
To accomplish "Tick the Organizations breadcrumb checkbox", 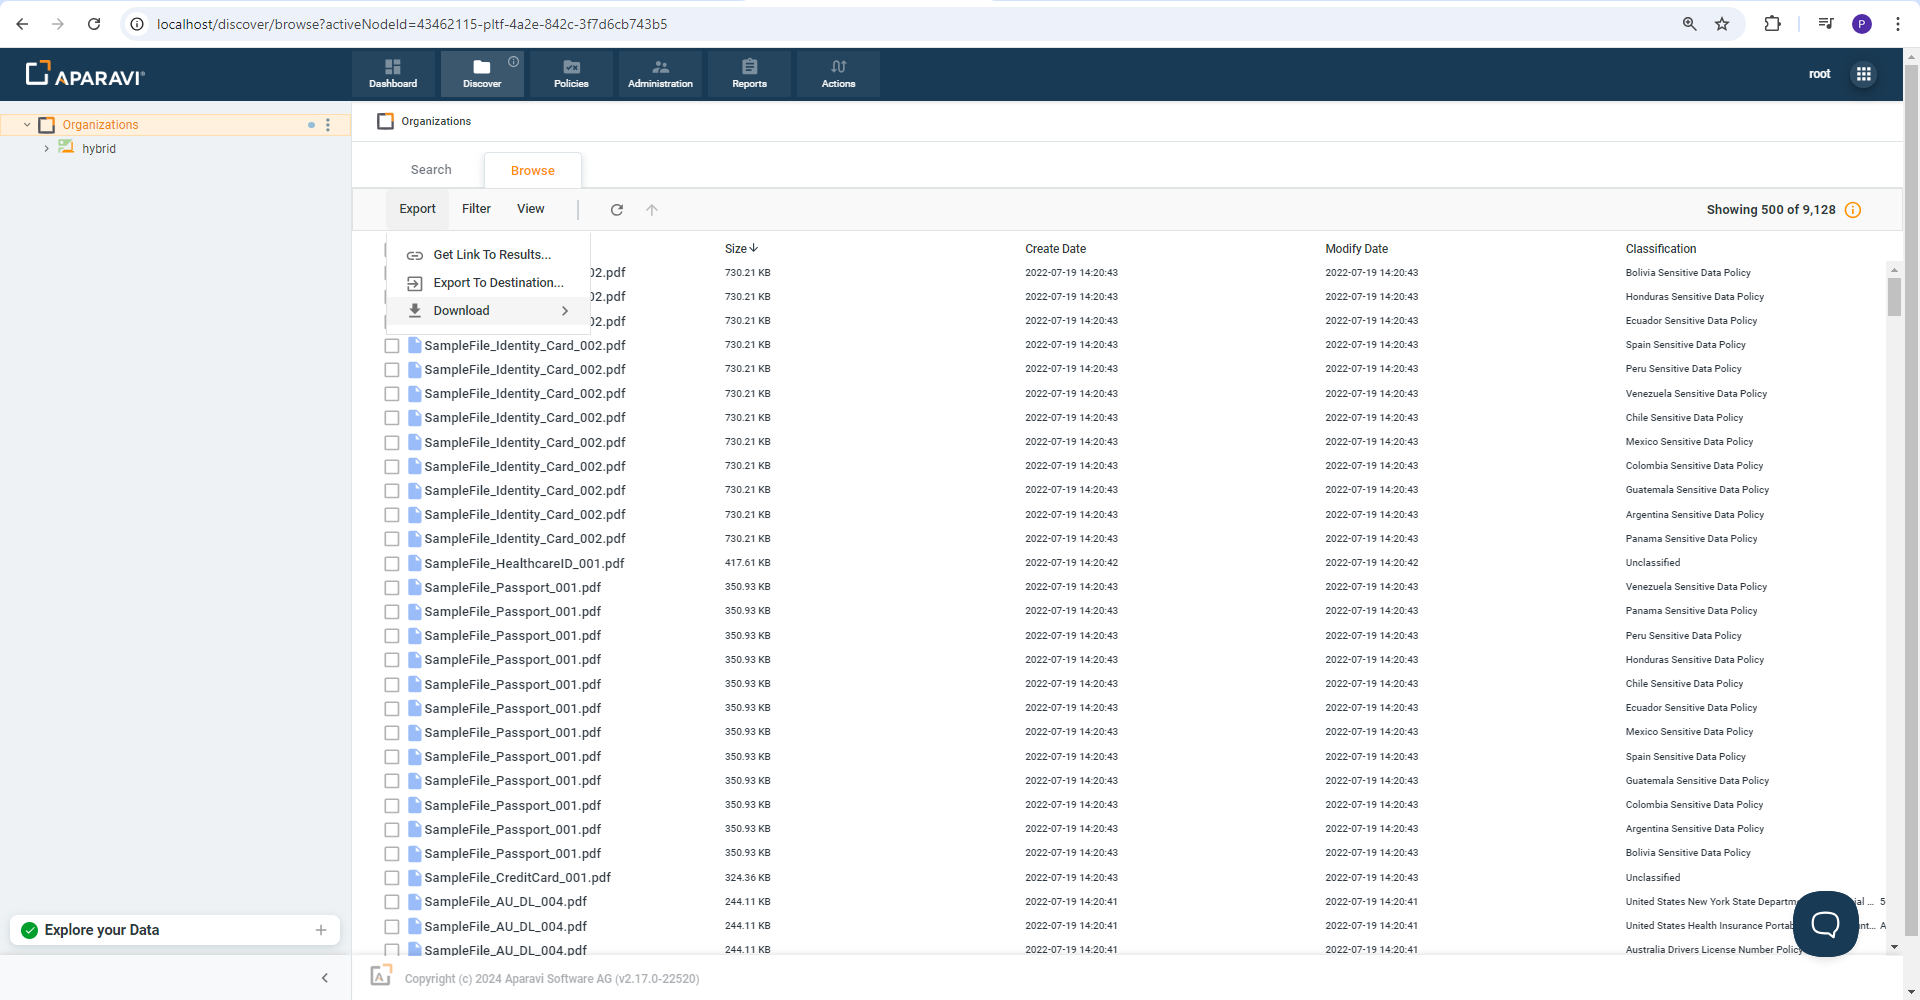I will 385,122.
